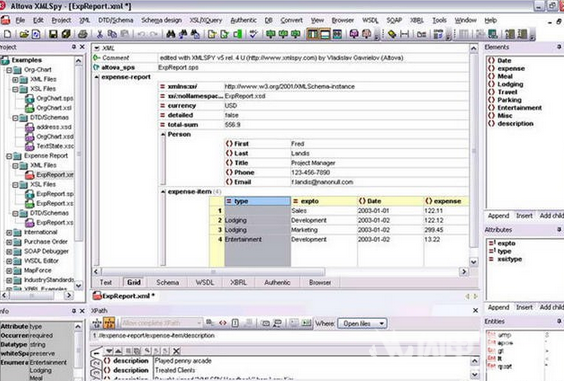Click Insert in the Attributes panel
The image size is (564, 381).
tap(524, 307)
